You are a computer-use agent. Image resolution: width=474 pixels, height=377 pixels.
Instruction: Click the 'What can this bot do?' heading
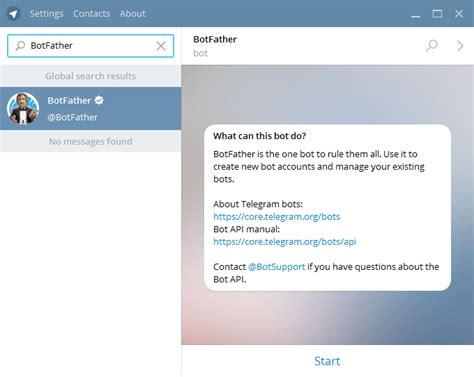(259, 136)
